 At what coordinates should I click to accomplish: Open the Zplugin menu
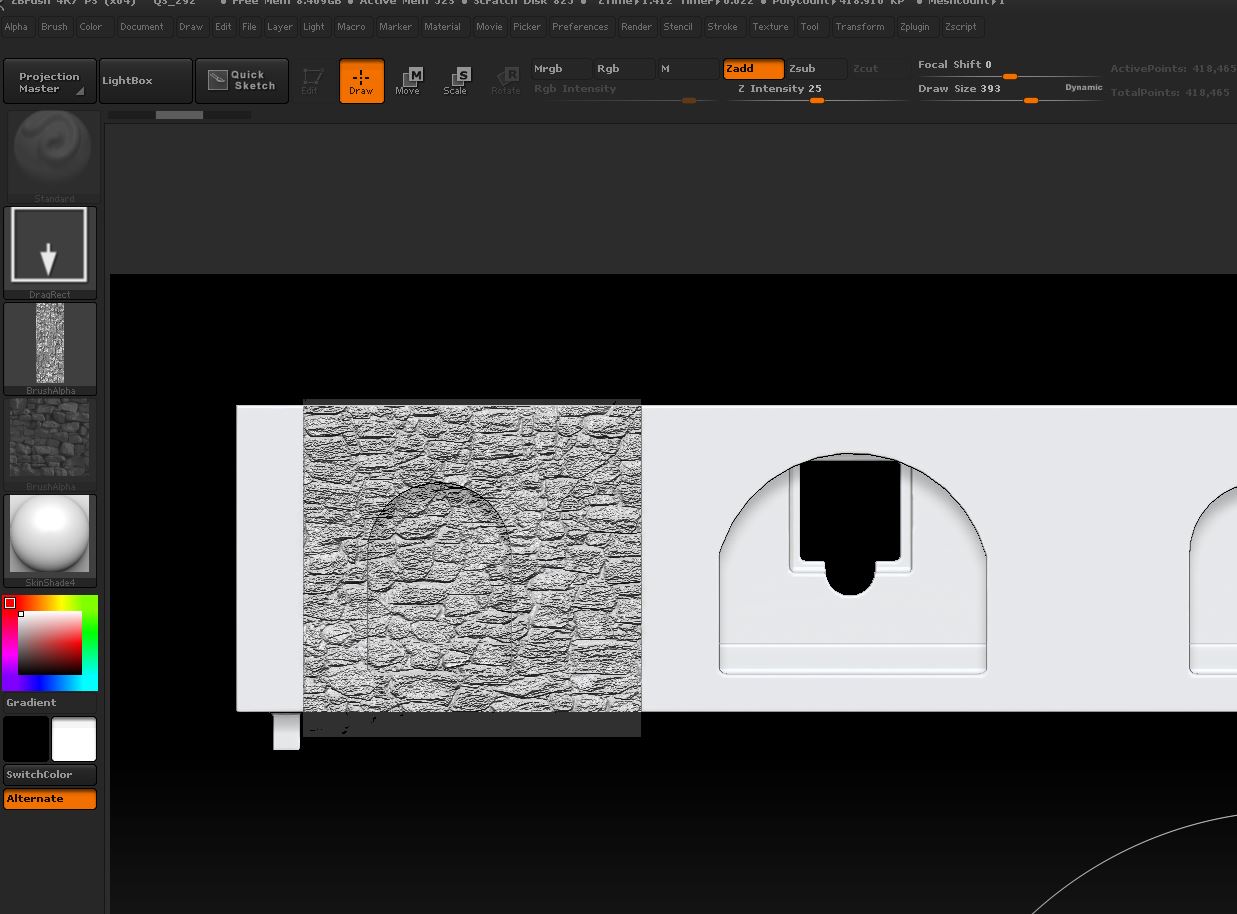[x=914, y=27]
